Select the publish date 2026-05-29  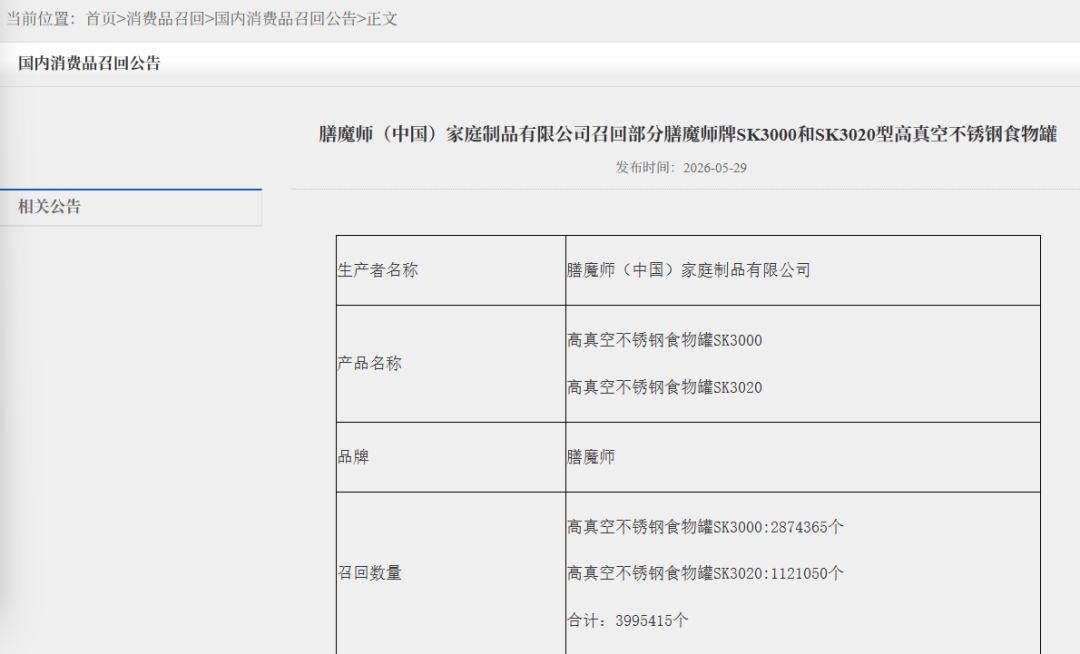click(x=714, y=168)
